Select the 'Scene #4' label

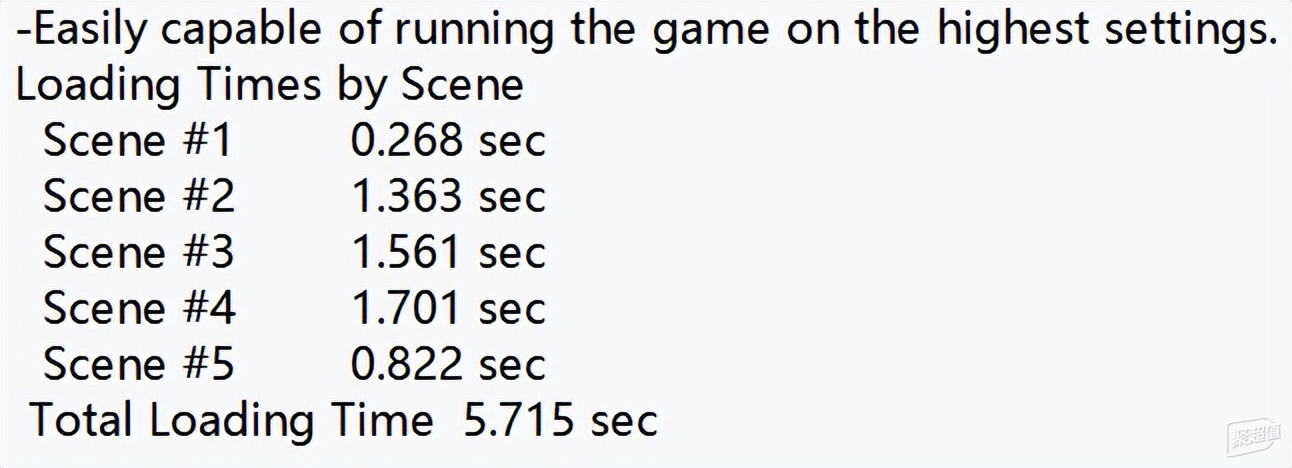pyautogui.click(x=140, y=308)
